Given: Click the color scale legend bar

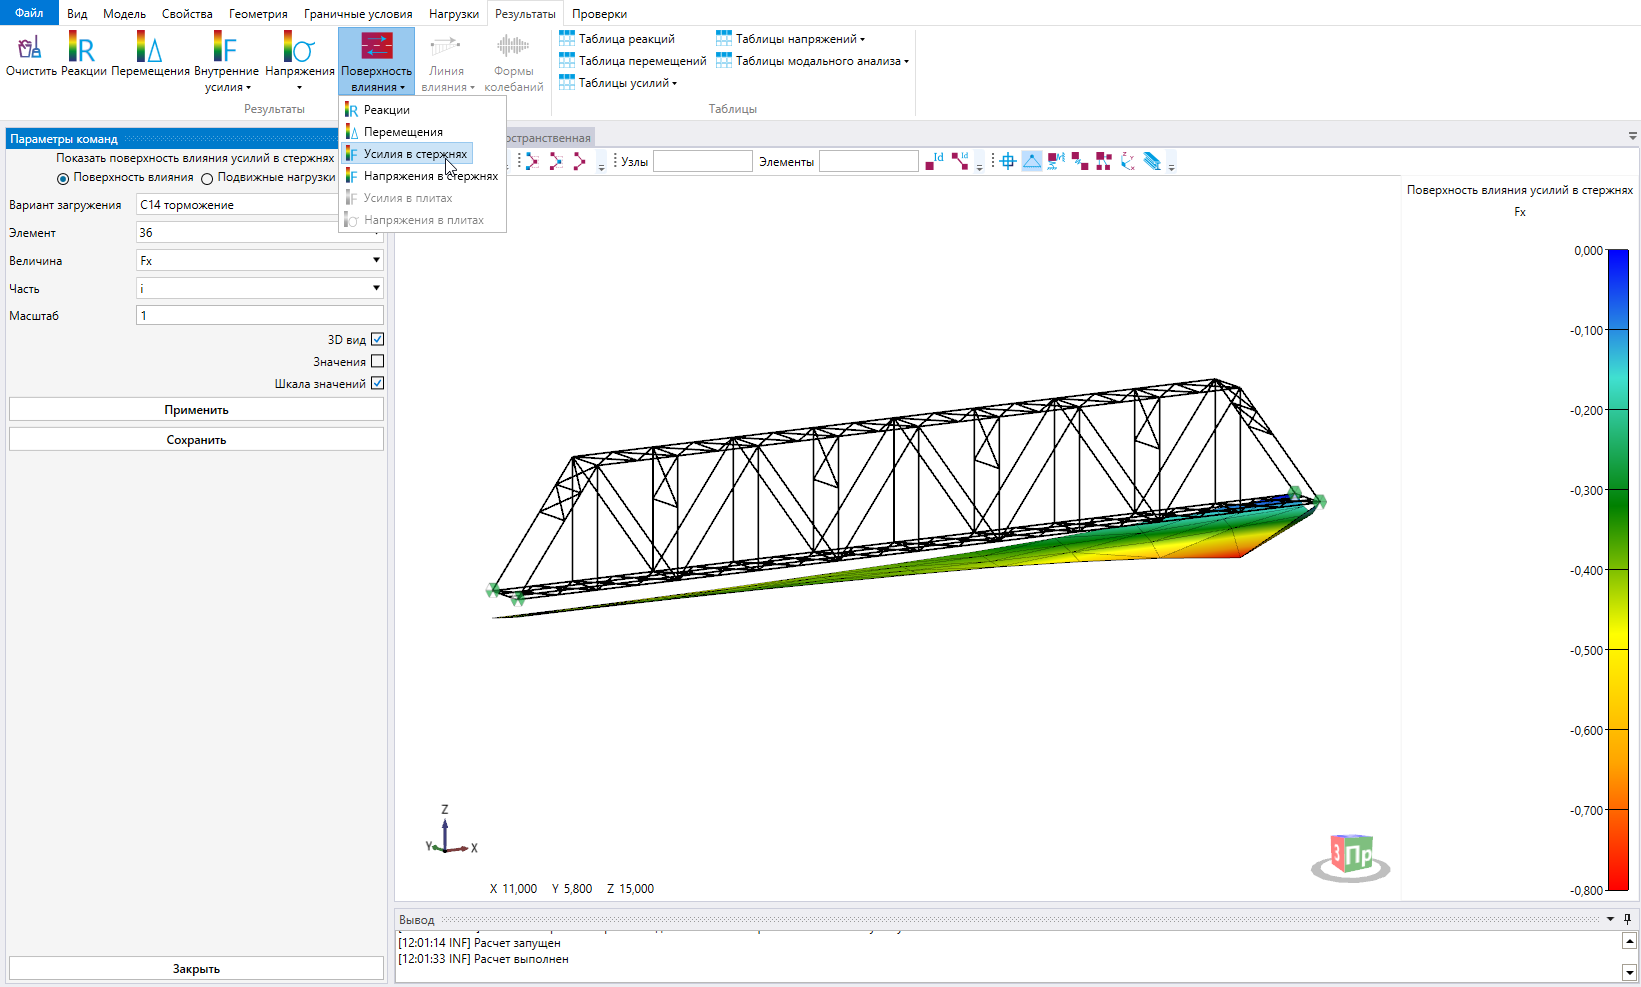Looking at the screenshot, I should (1618, 570).
